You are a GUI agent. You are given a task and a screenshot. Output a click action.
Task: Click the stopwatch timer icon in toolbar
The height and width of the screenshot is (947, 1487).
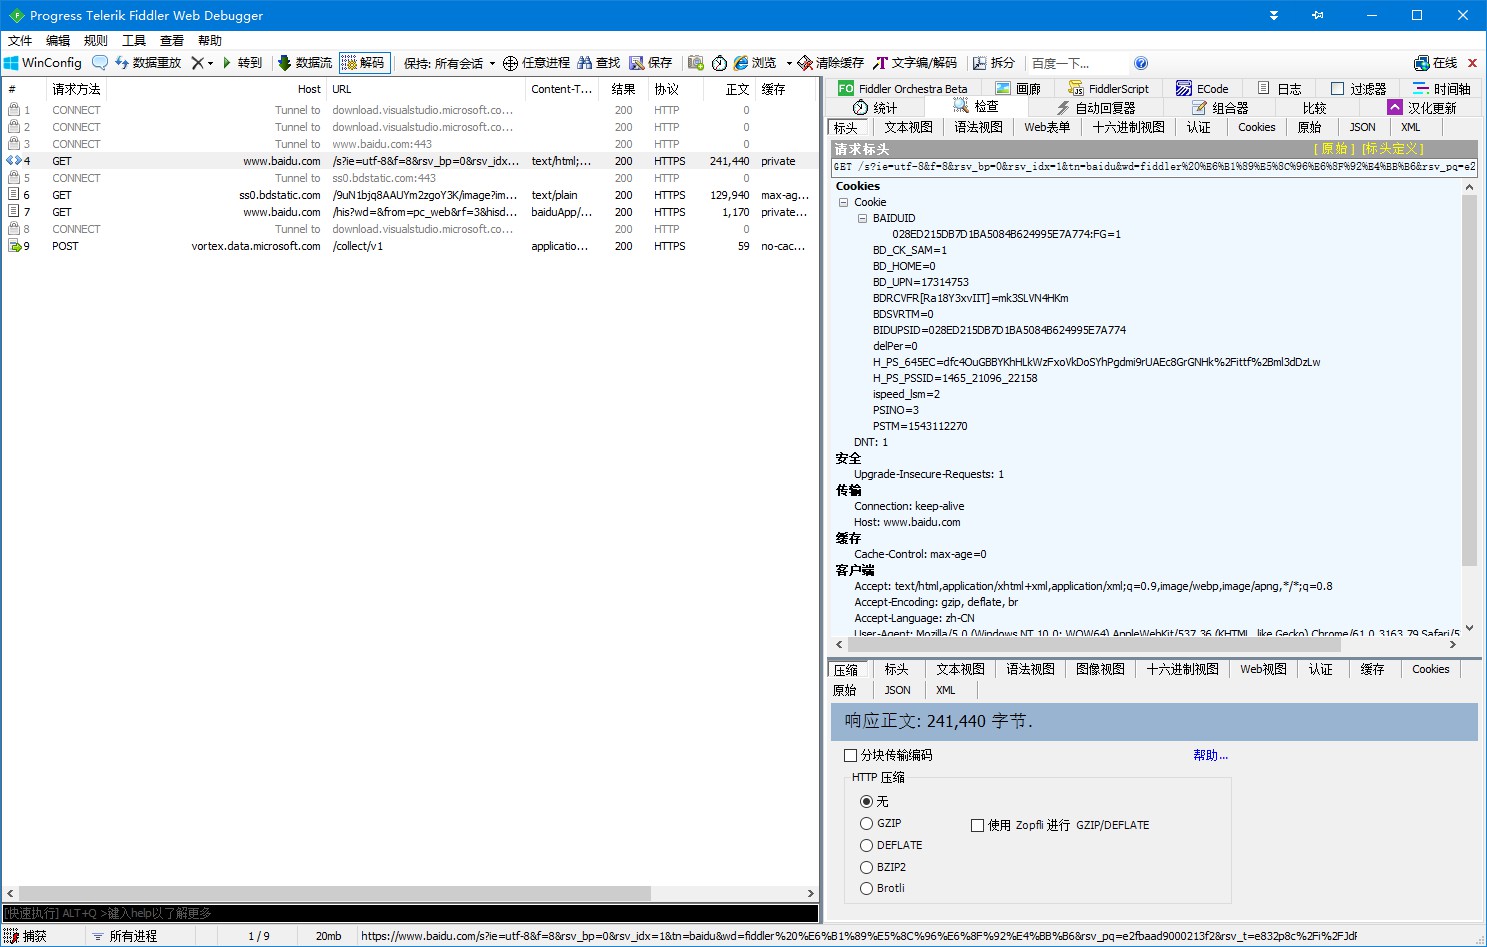pos(719,63)
